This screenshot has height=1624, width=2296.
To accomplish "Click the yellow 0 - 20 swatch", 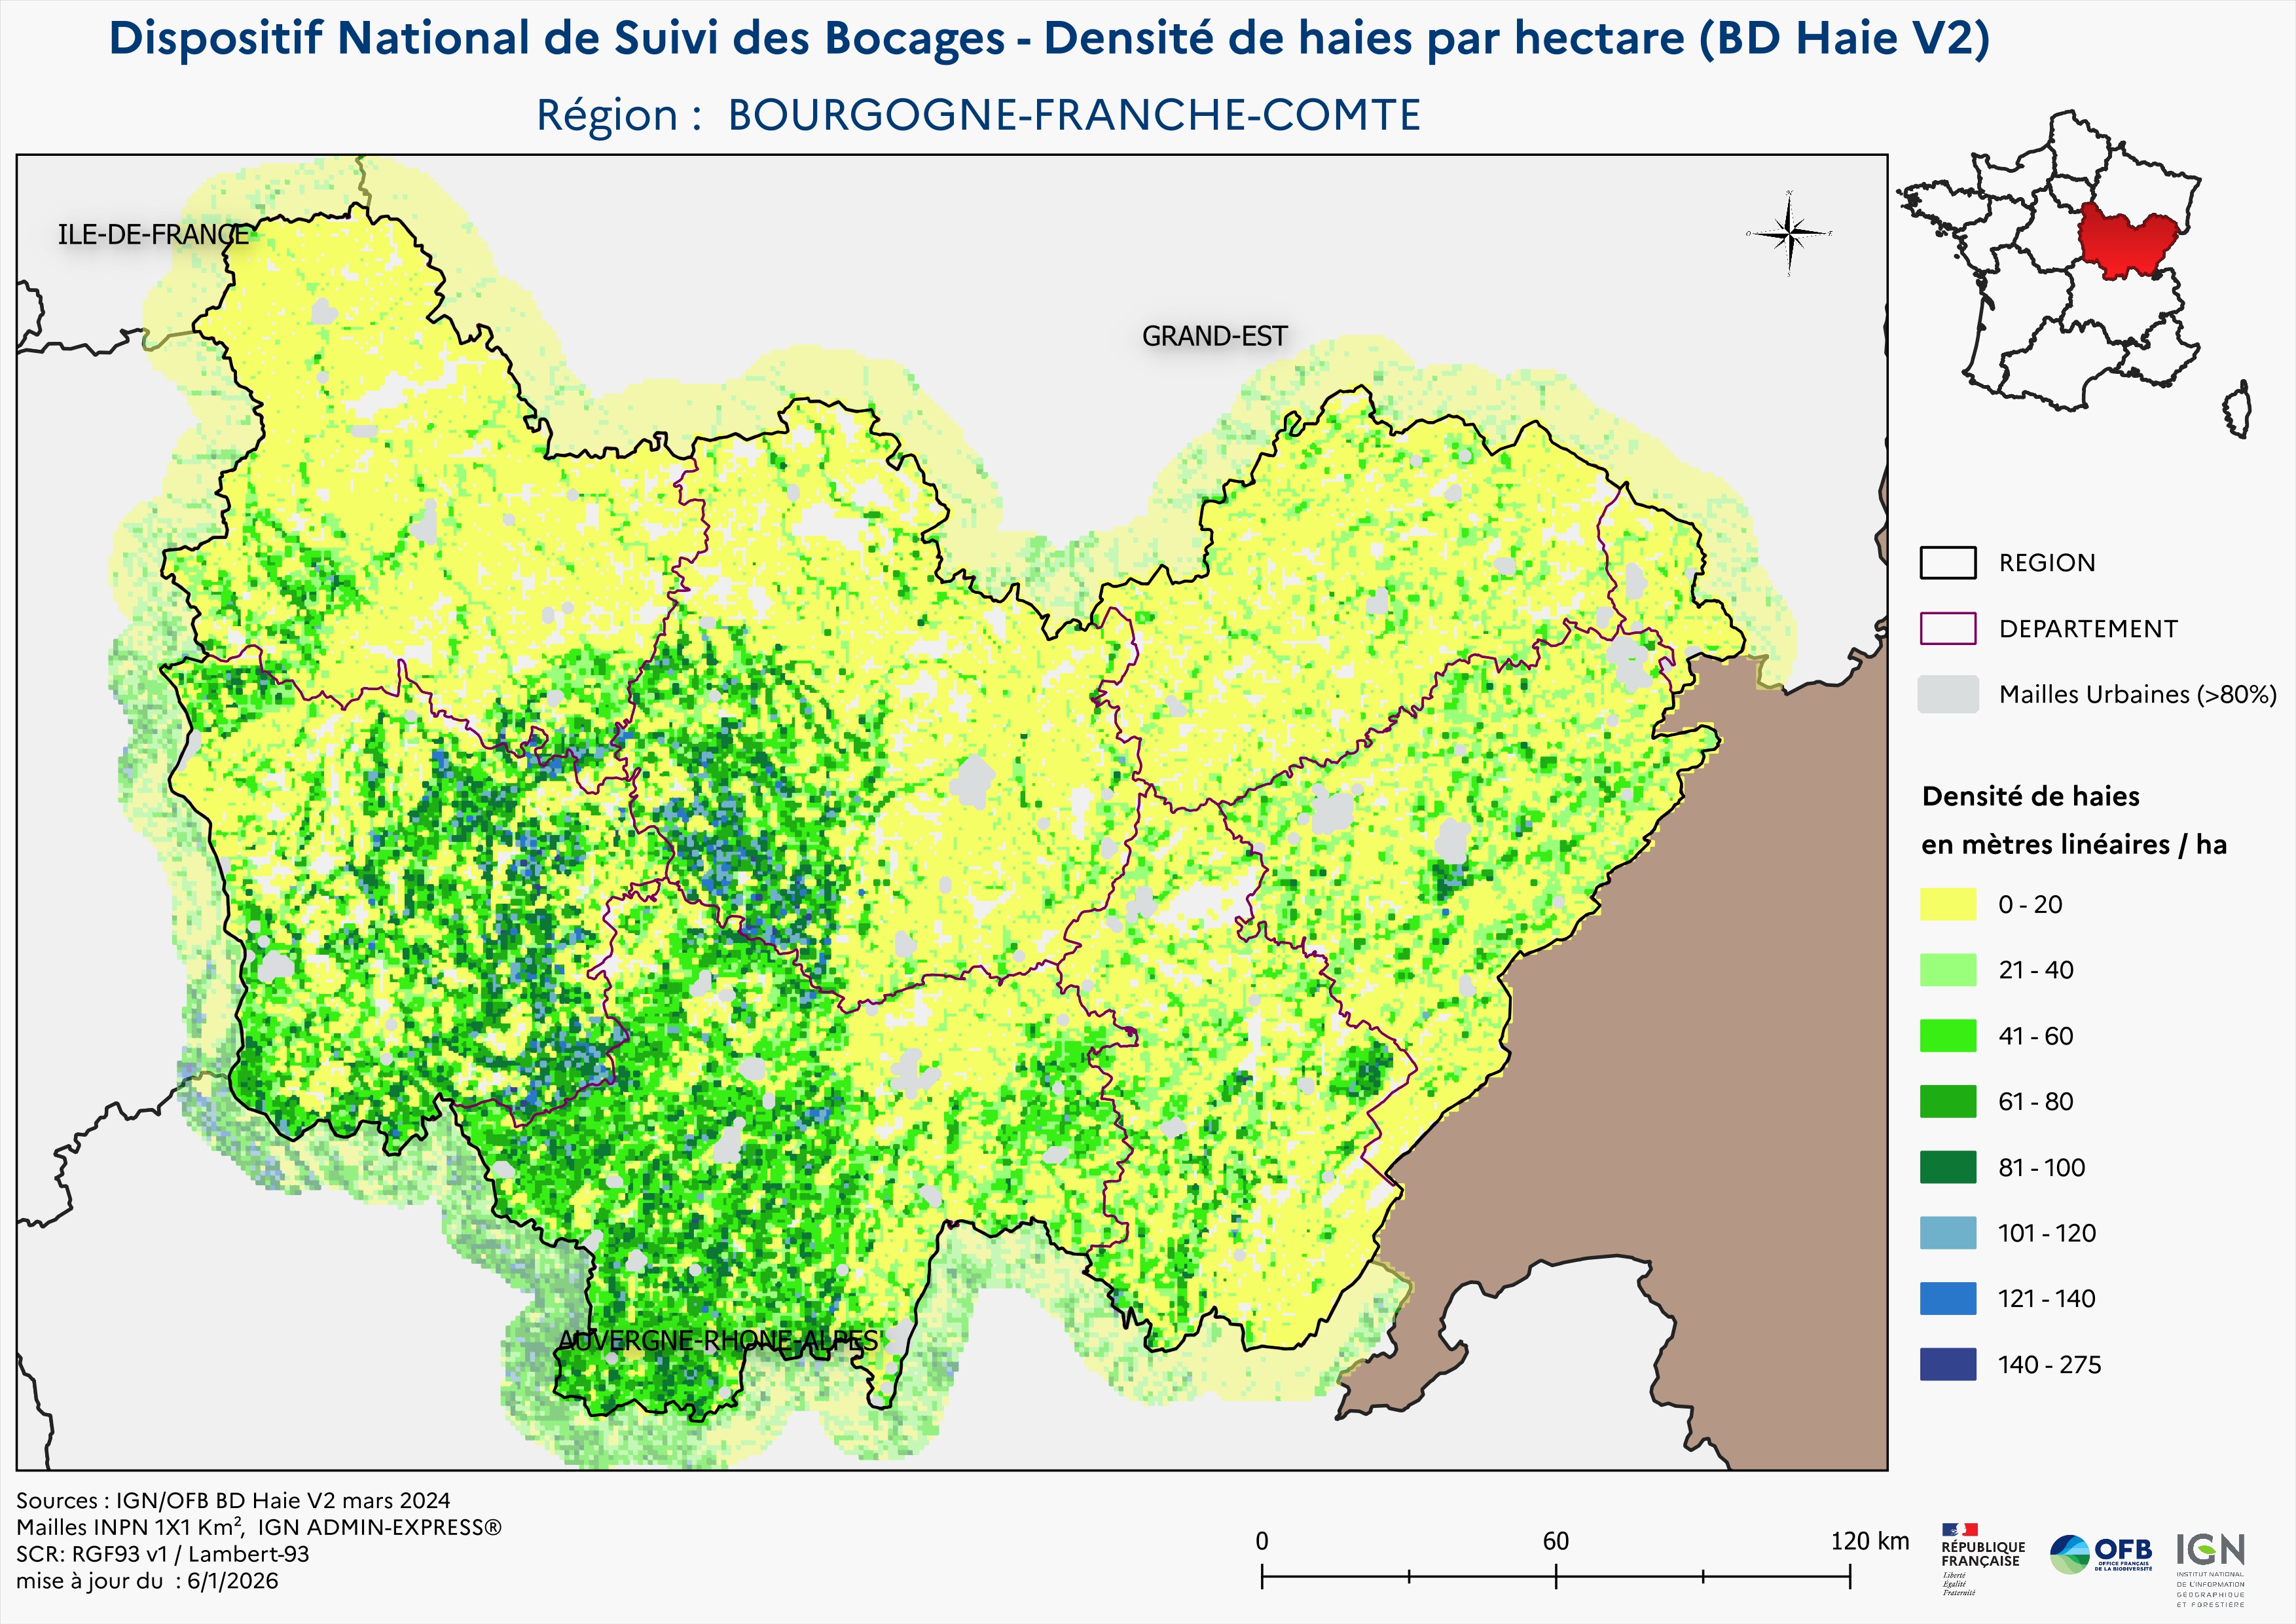I will click(x=1947, y=904).
